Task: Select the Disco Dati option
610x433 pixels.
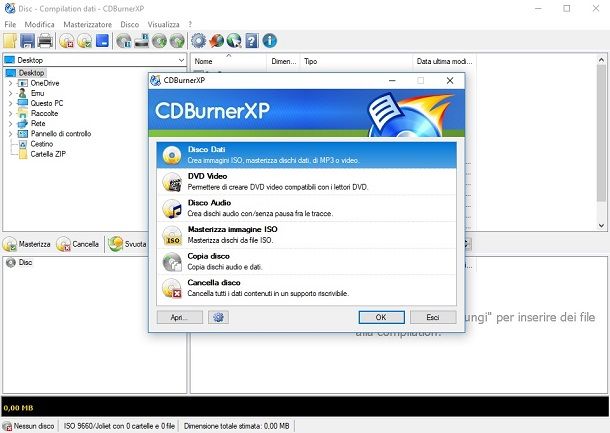Action: (x=306, y=155)
